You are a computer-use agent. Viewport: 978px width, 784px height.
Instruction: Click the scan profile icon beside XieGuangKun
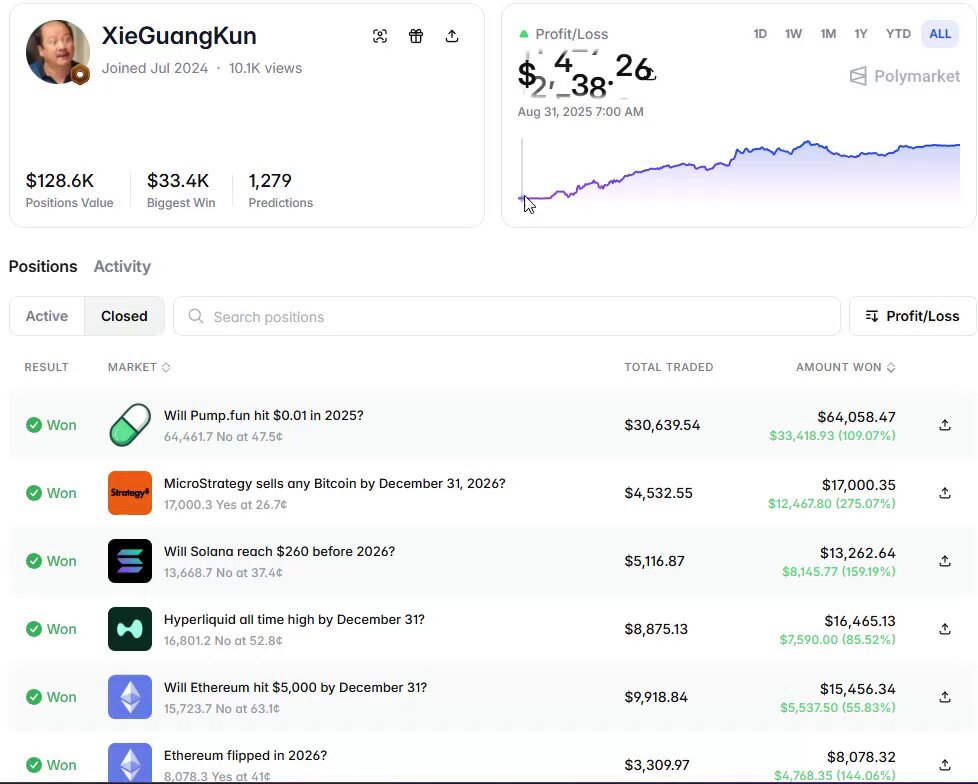(x=380, y=36)
